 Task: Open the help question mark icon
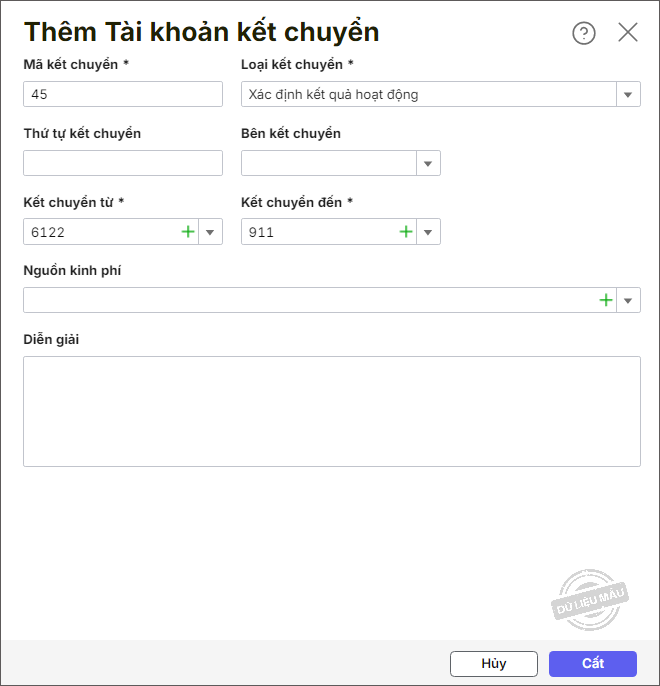pyautogui.click(x=584, y=33)
